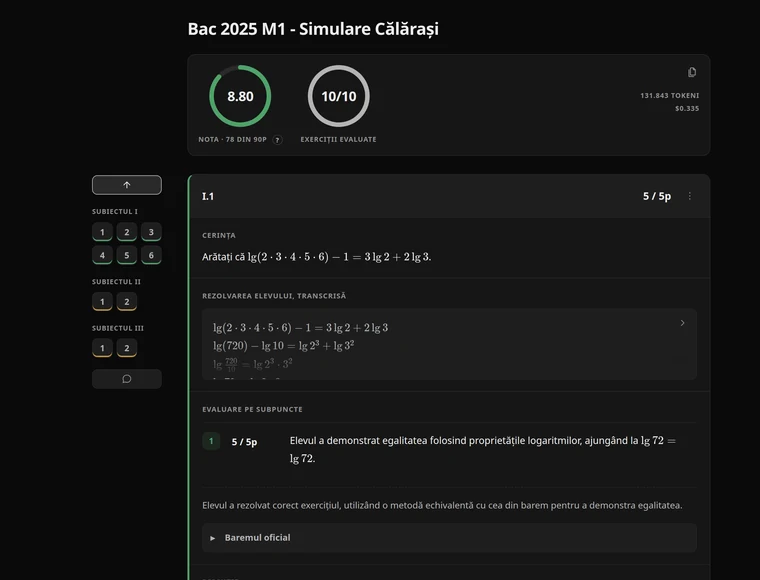760x580 pixels.
Task: Click the '5 / 5p' score in the I.1 header
Action: 657,196
